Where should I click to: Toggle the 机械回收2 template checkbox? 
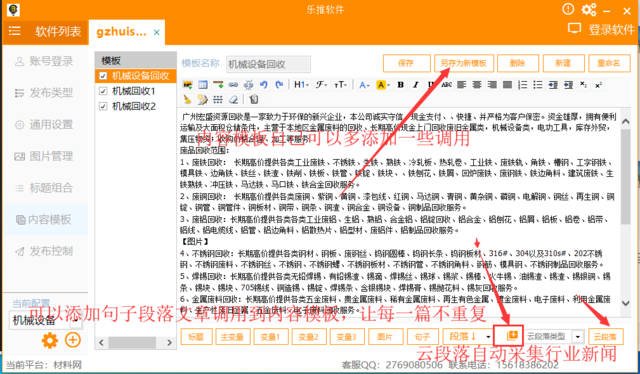(x=103, y=106)
